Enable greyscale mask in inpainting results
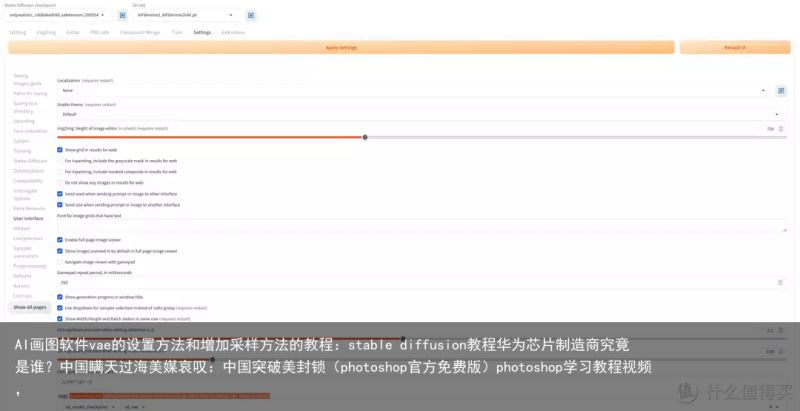 point(60,161)
